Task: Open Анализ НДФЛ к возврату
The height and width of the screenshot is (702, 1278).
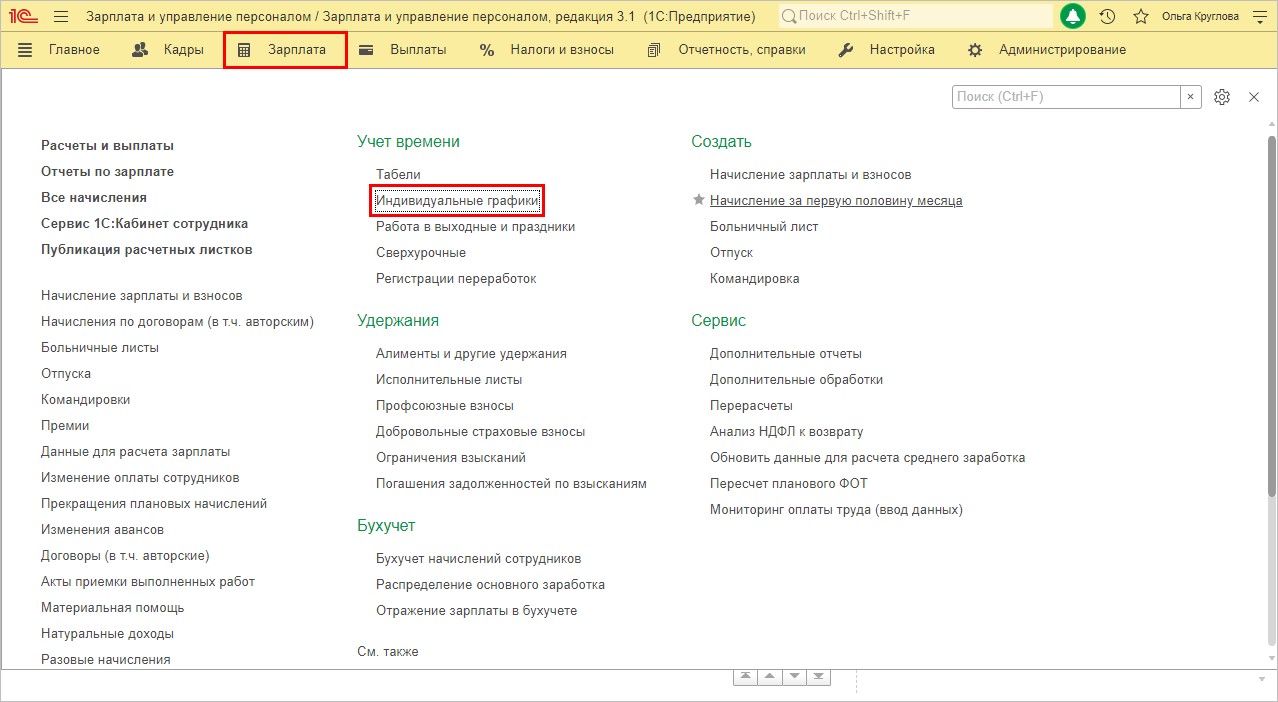Action: point(786,431)
